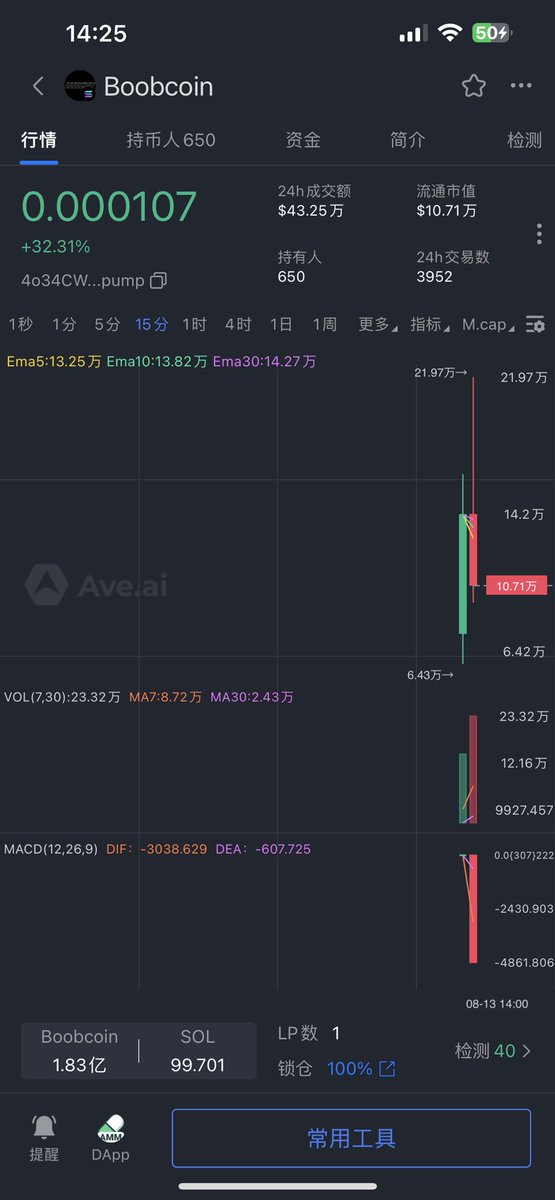
Task: Open chart settings gear icon
Action: (536, 324)
